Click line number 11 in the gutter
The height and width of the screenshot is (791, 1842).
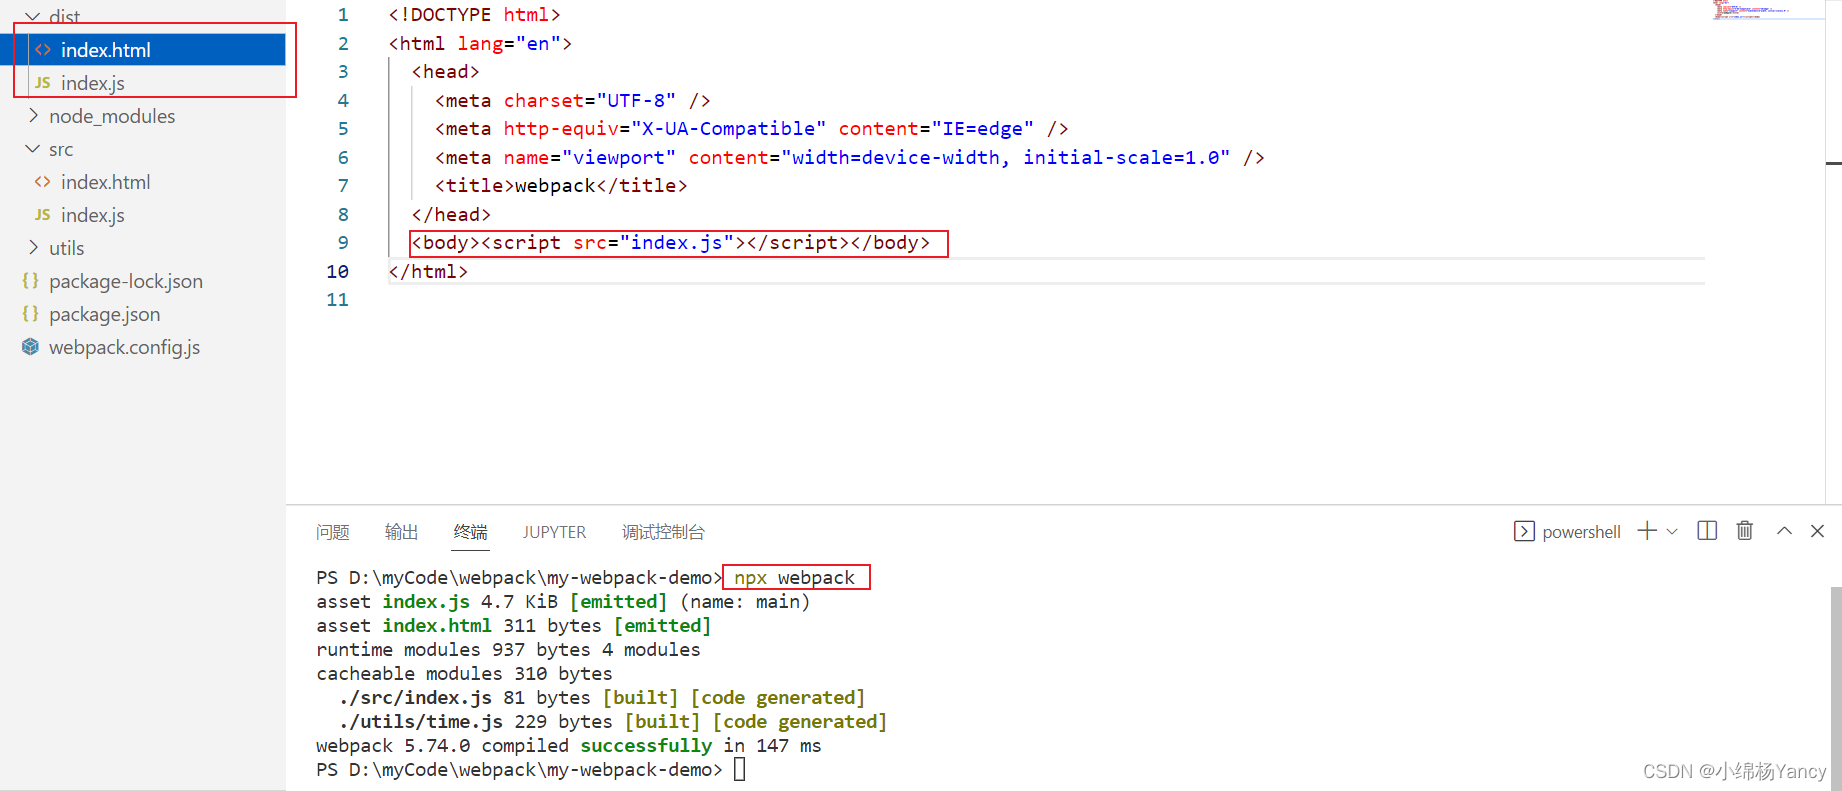337,300
